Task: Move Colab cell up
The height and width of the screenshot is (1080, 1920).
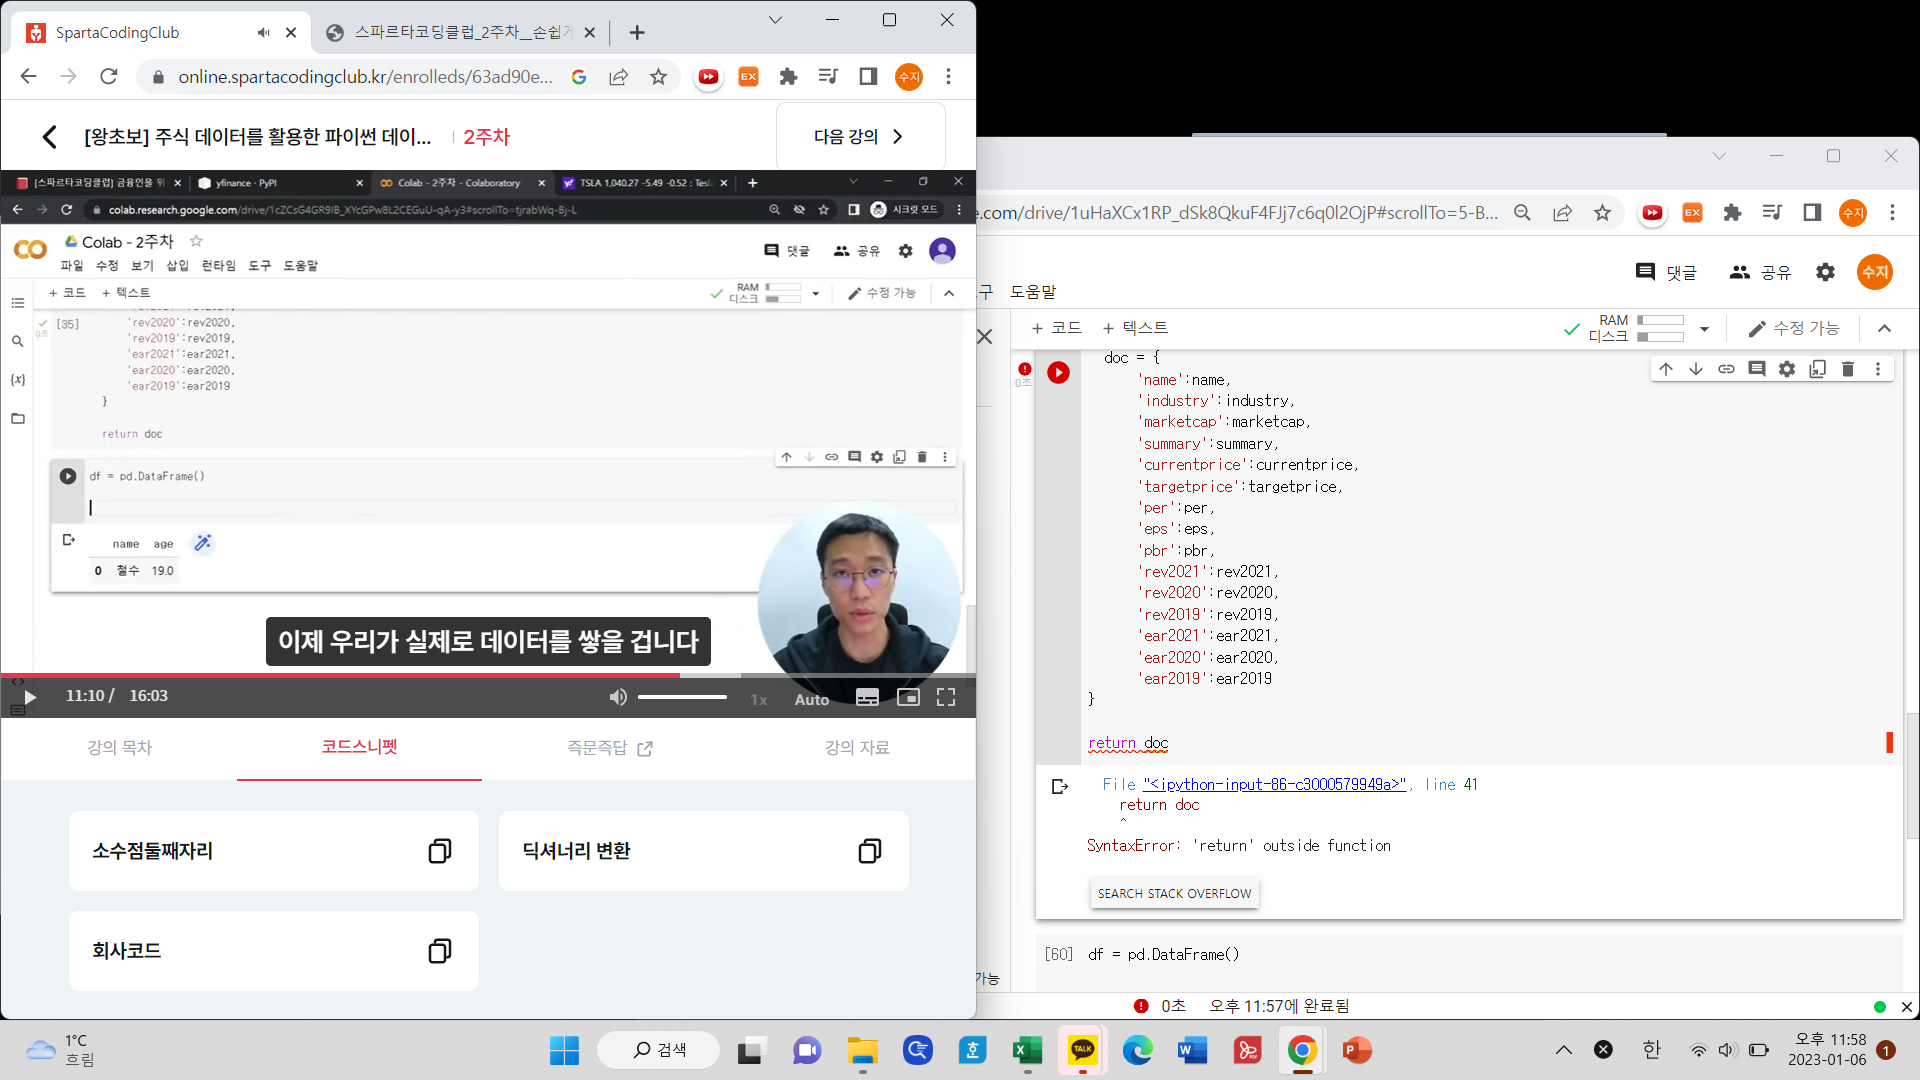Action: pyautogui.click(x=1665, y=369)
